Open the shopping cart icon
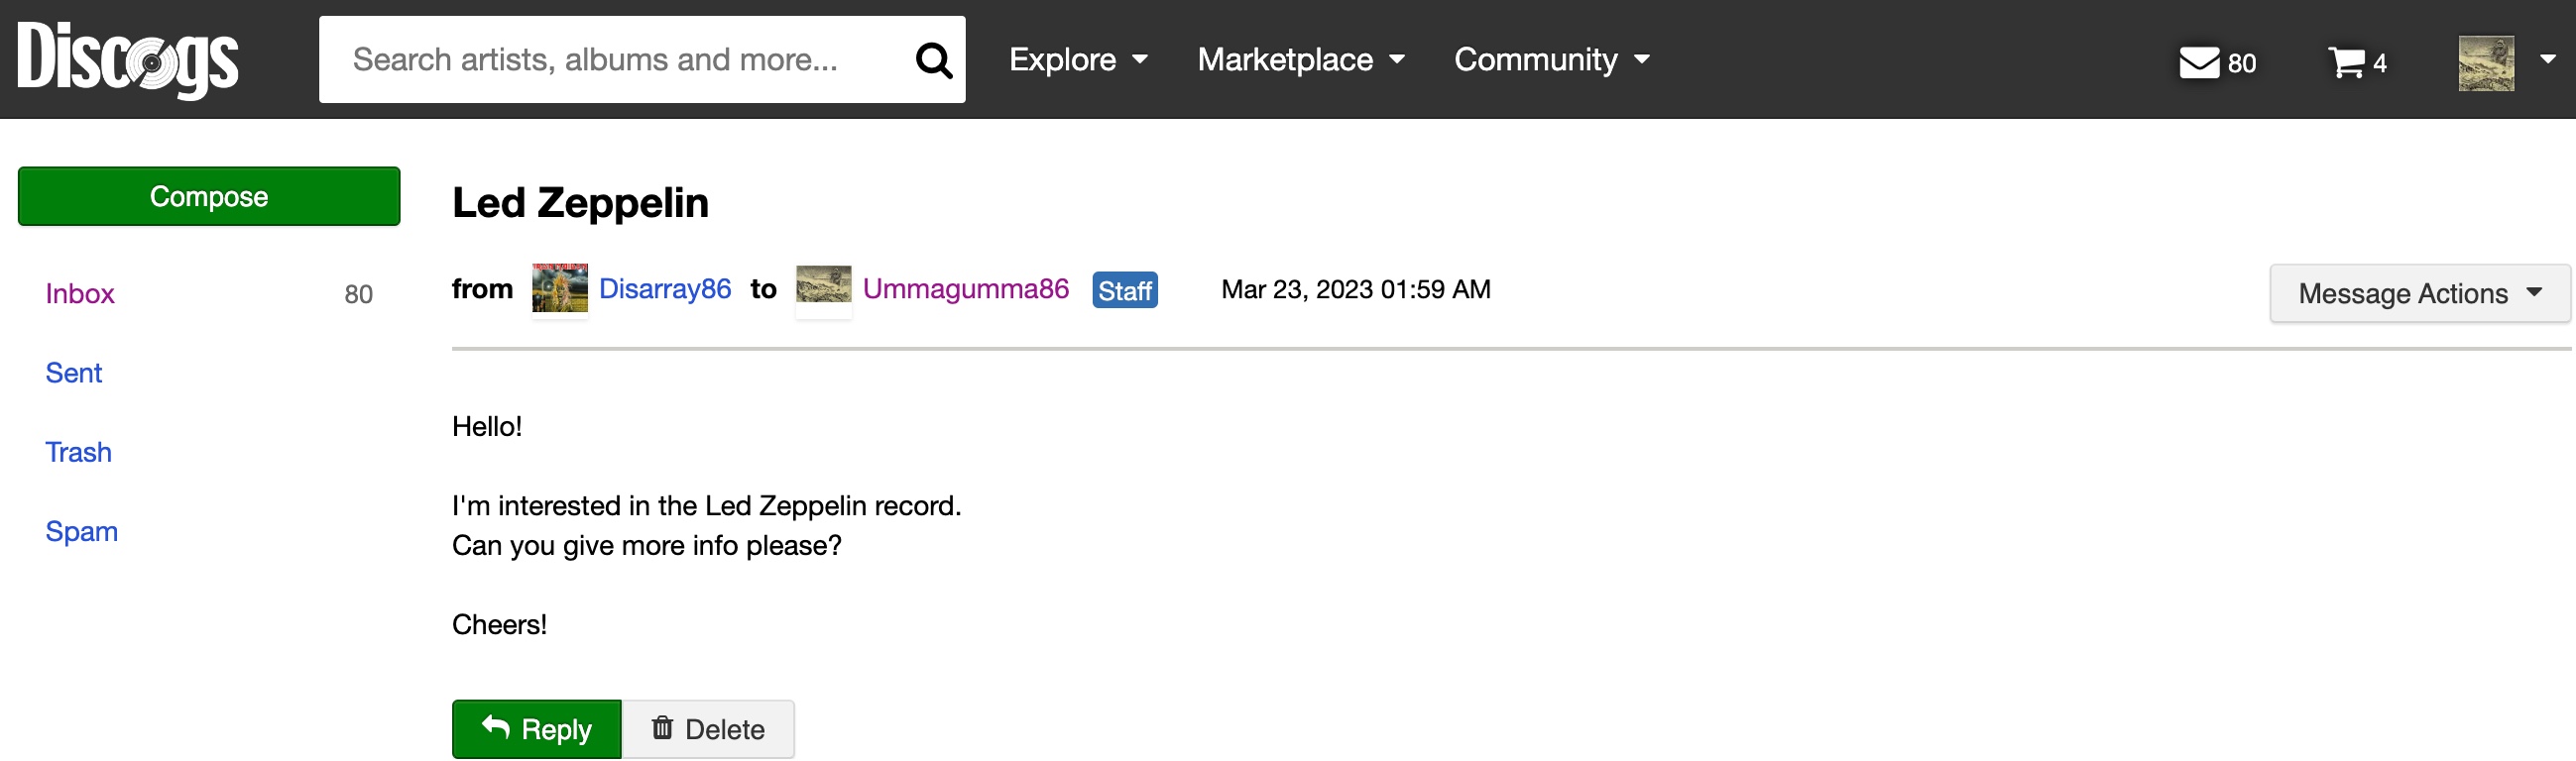 [2346, 62]
